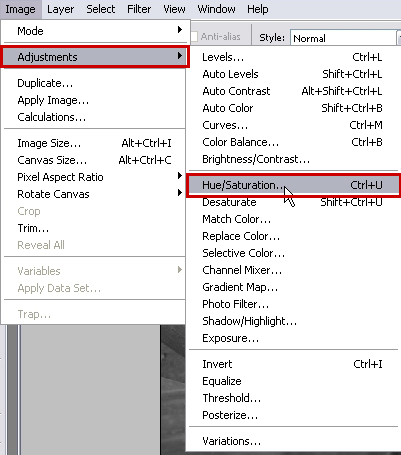
Task: Open the Filter menu
Action: [x=139, y=9]
